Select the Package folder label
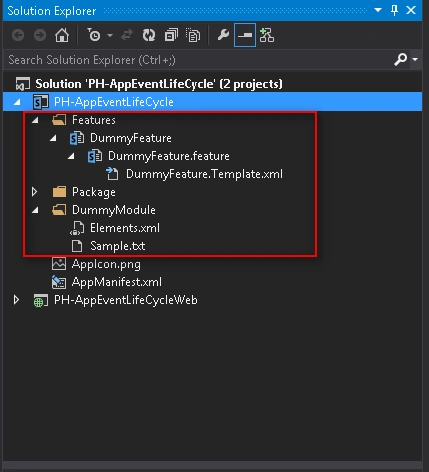This screenshot has height=472, width=429. (x=94, y=192)
